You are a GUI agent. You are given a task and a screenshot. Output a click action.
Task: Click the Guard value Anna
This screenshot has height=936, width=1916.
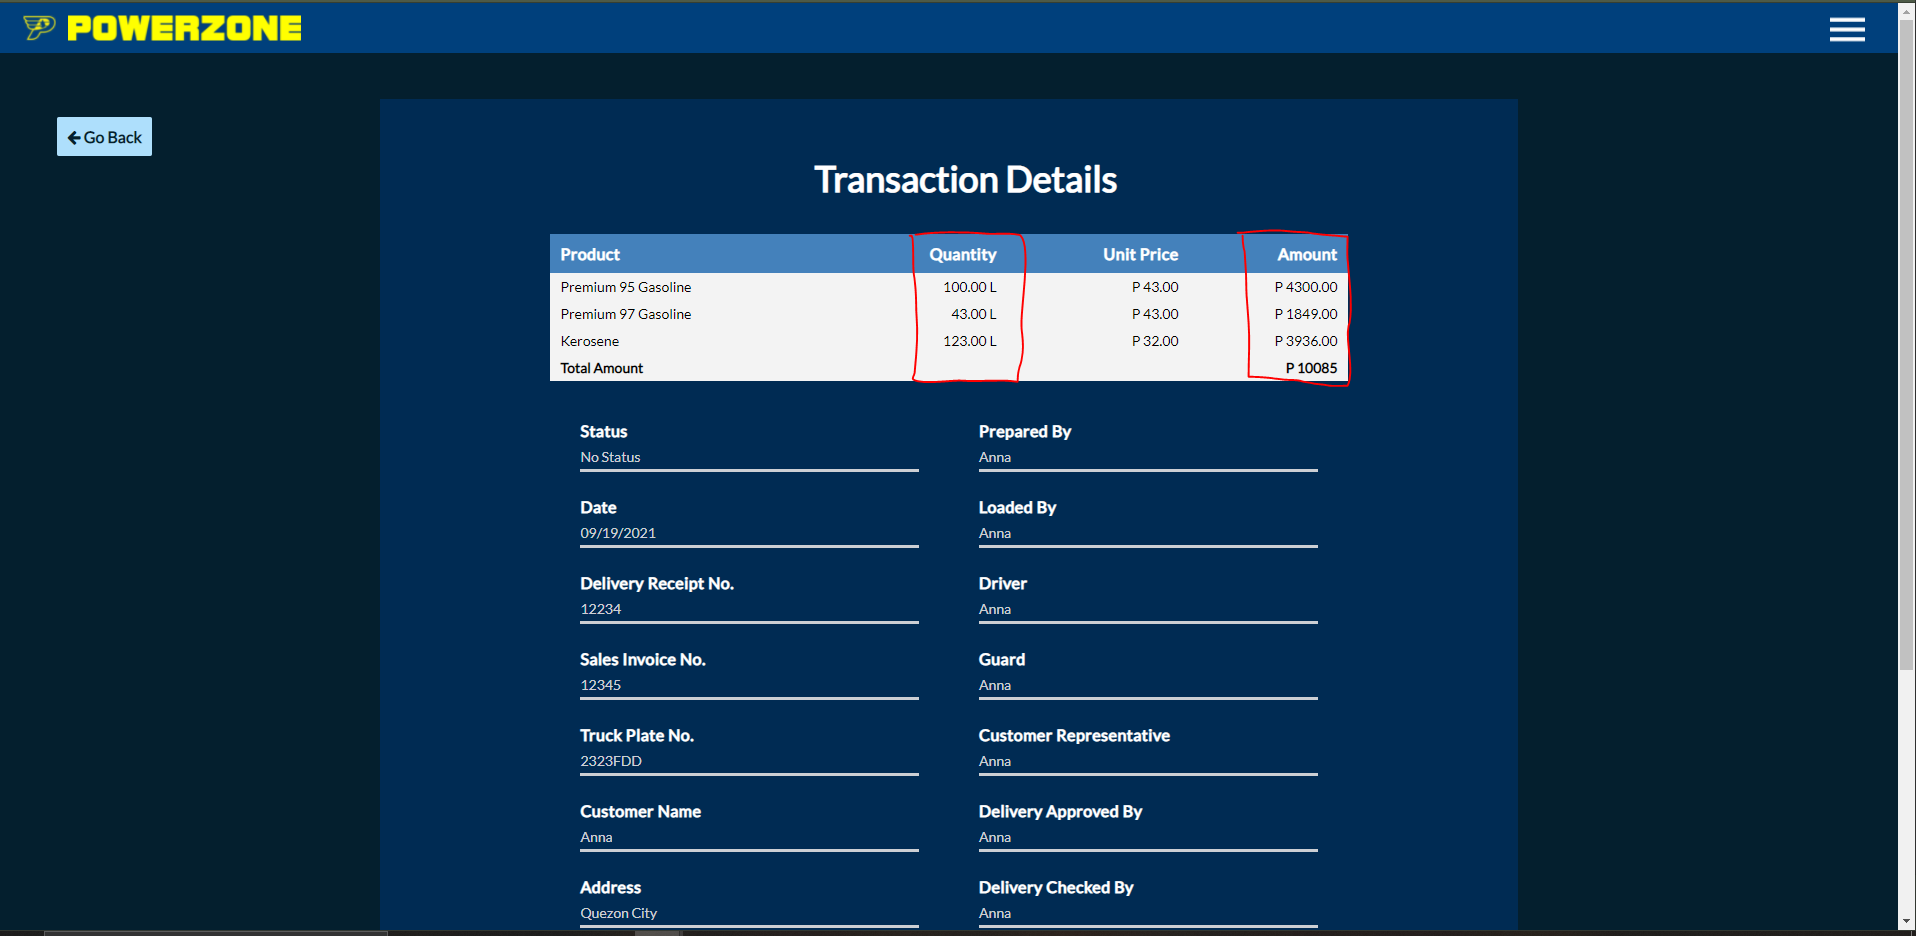pos(994,685)
